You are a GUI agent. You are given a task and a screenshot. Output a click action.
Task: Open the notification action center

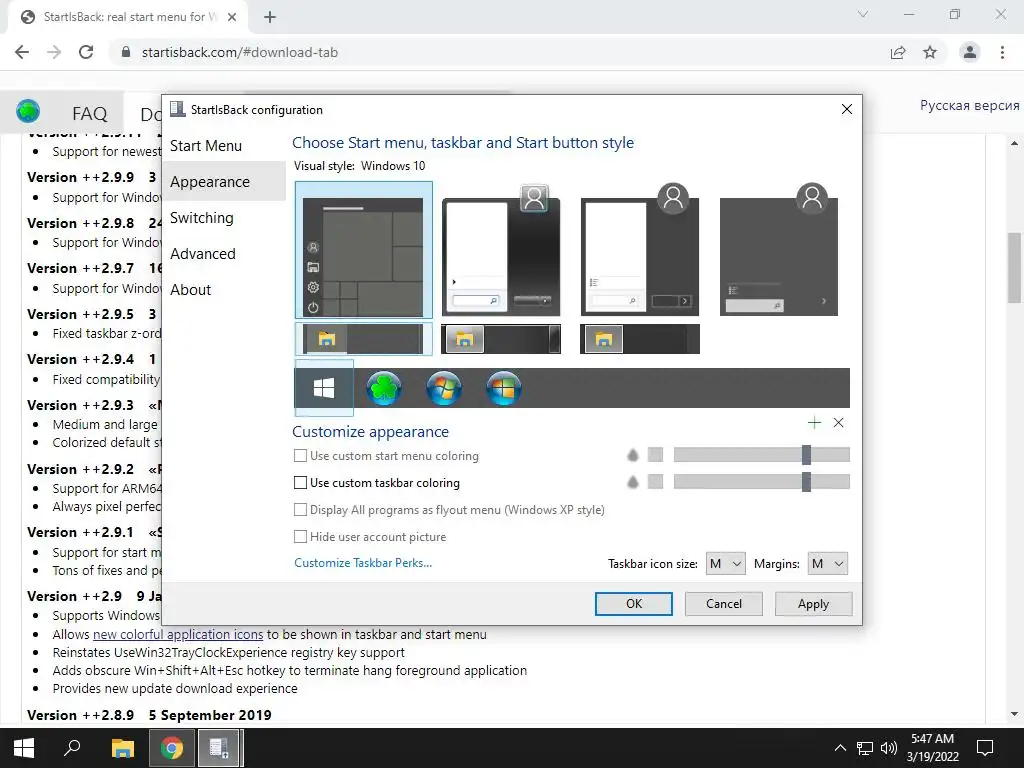pyautogui.click(x=985, y=748)
